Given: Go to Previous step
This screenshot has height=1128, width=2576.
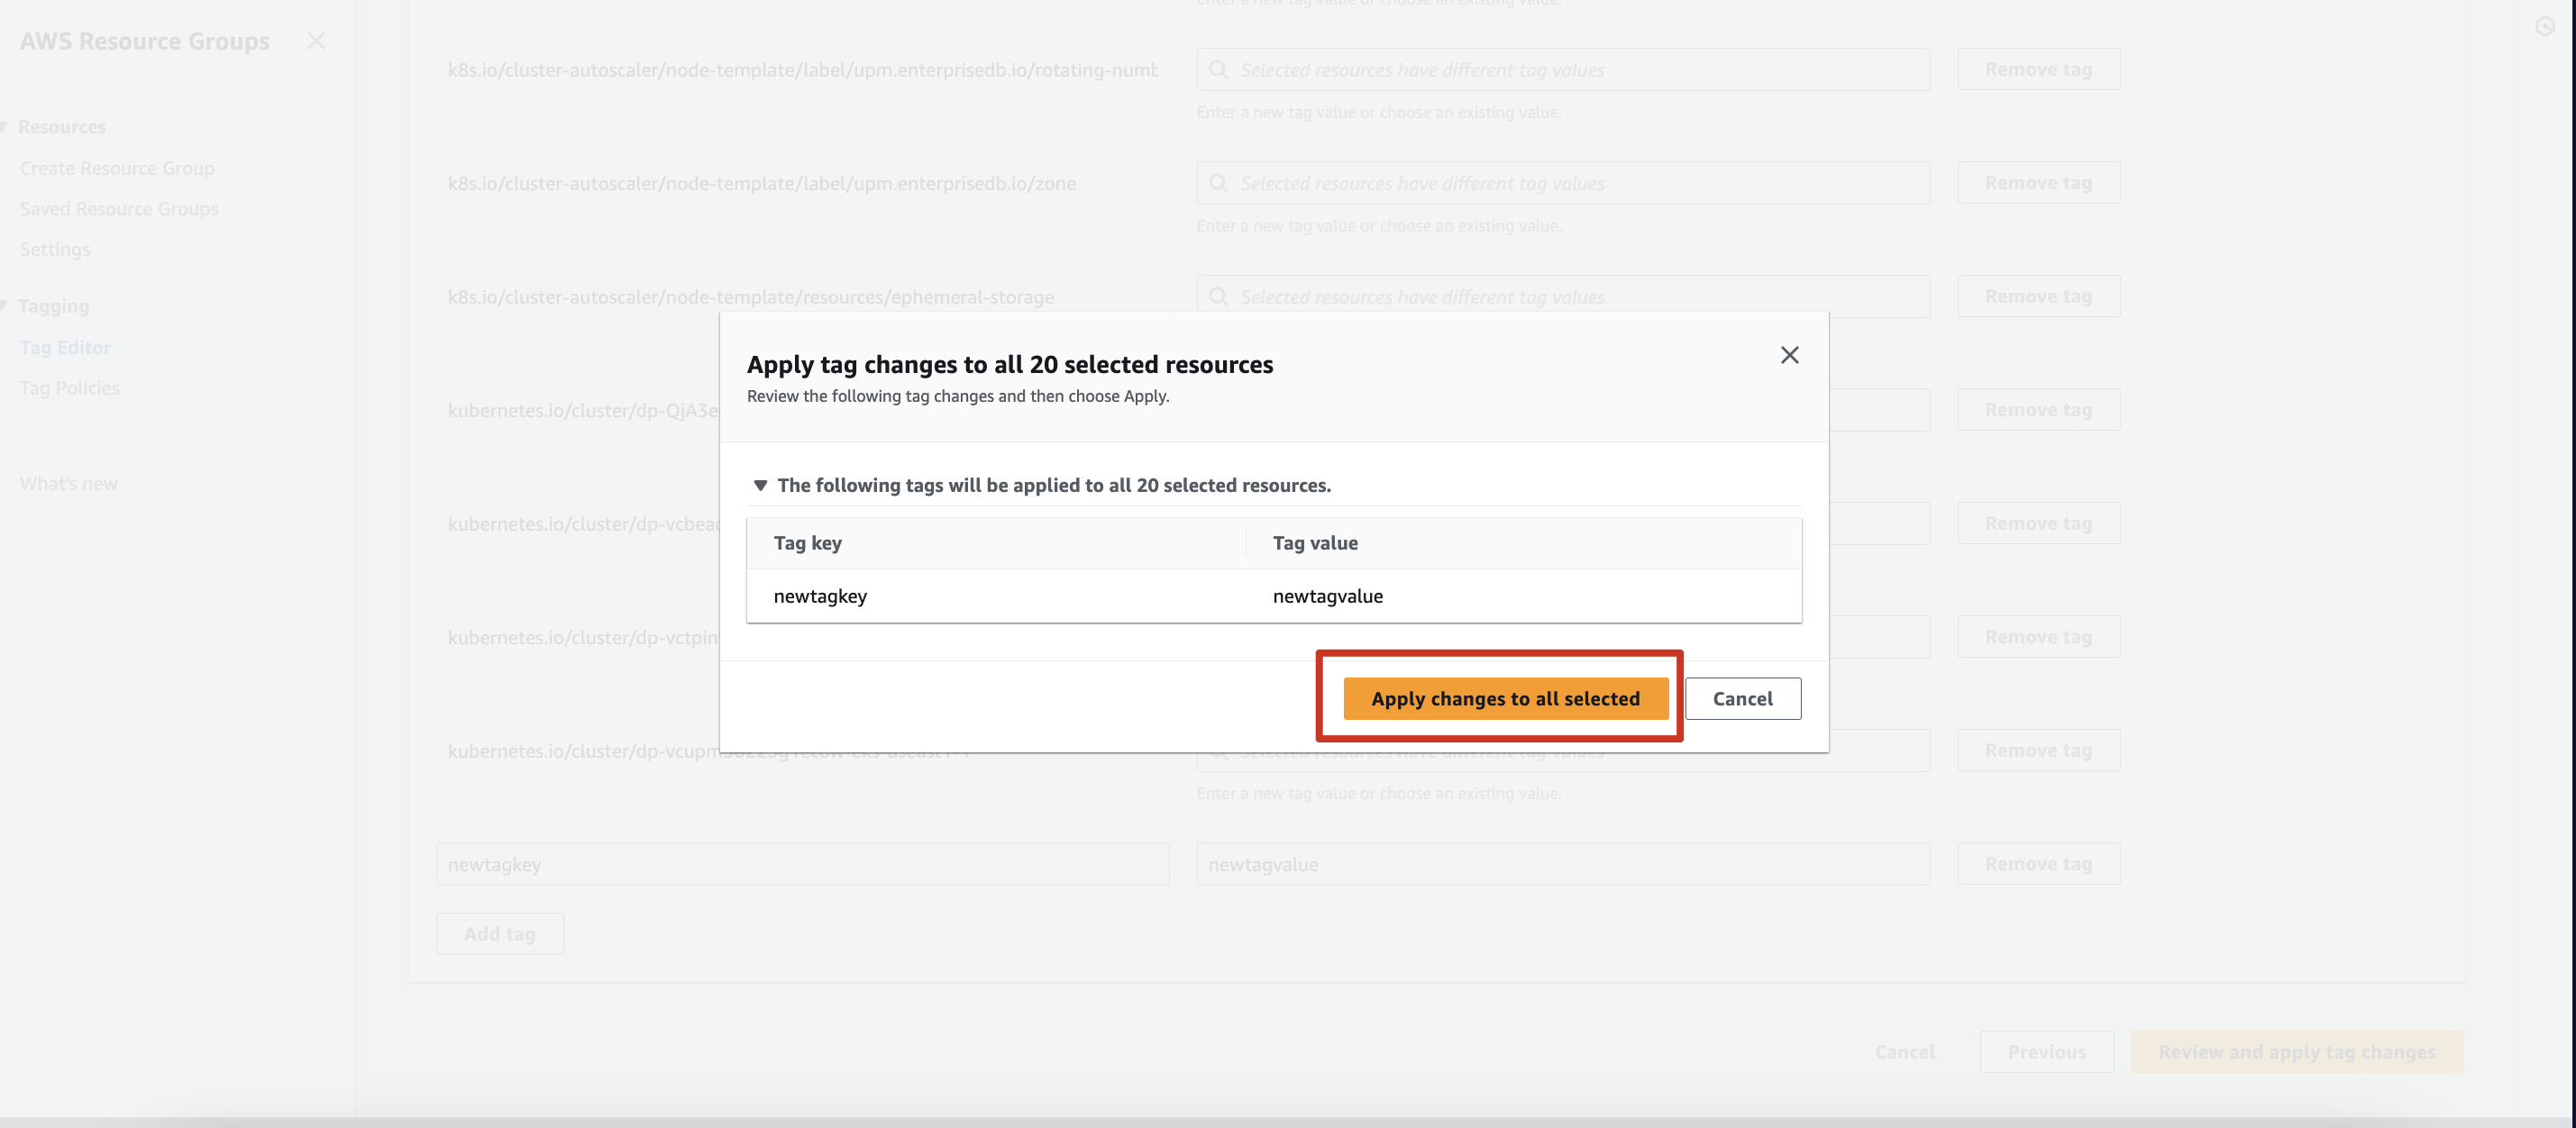Looking at the screenshot, I should tap(2046, 1052).
